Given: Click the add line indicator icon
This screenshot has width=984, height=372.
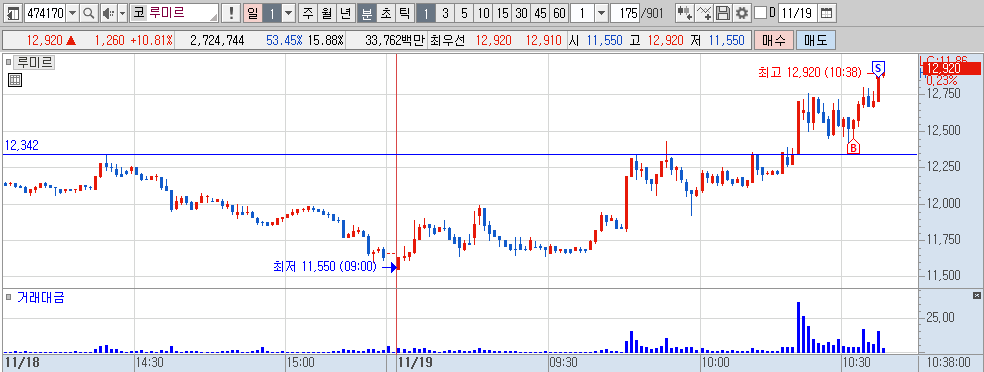Looking at the screenshot, I should (705, 13).
